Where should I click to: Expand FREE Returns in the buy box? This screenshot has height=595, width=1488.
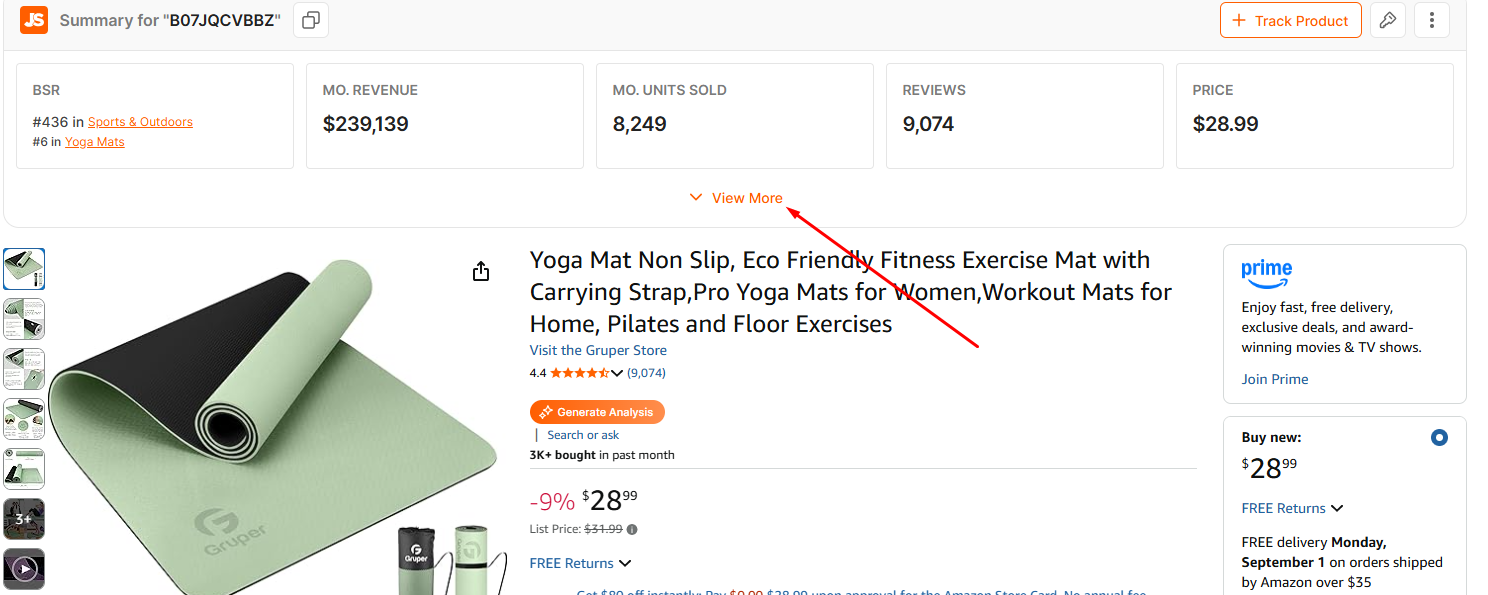[1292, 508]
